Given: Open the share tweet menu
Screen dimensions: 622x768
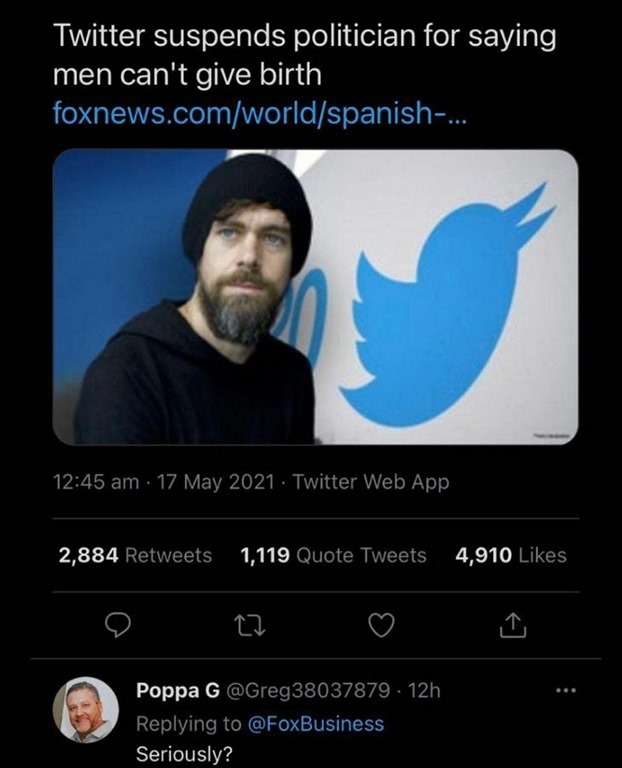Looking at the screenshot, I should pyautogui.click(x=511, y=625).
